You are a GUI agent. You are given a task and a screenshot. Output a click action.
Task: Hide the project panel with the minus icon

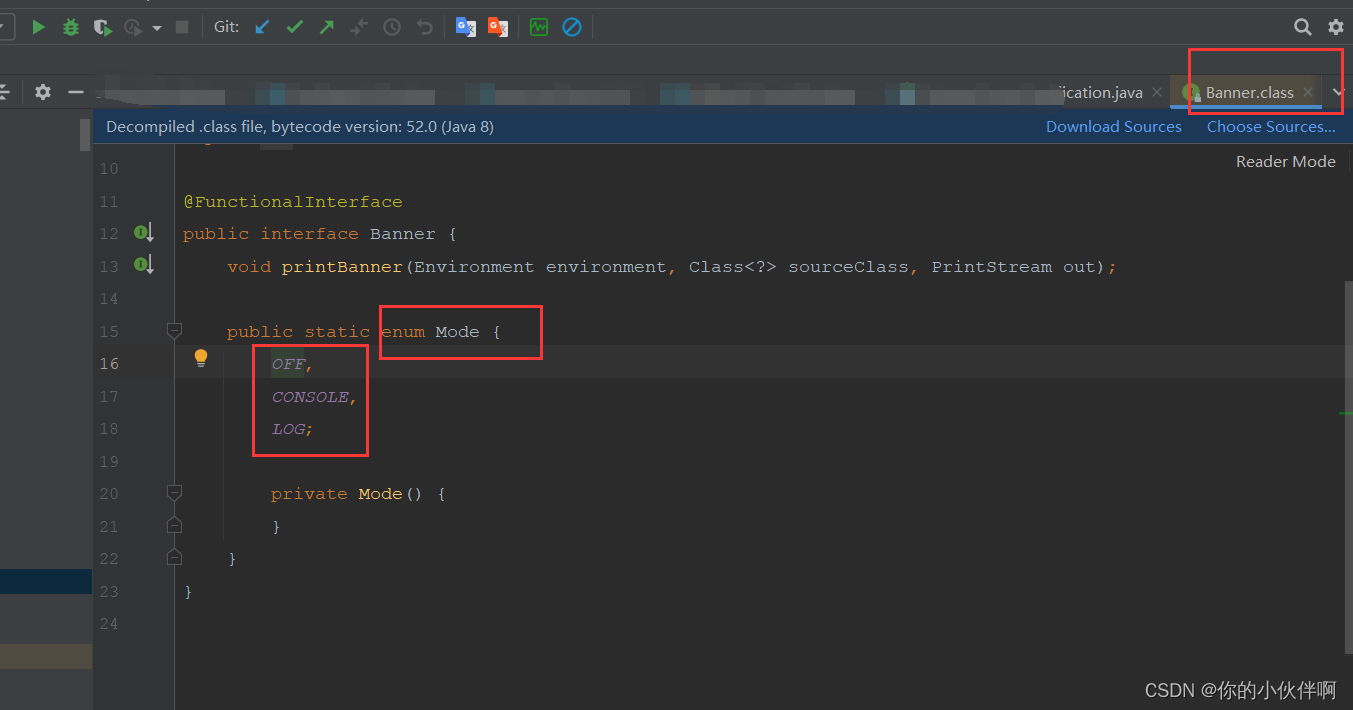pyautogui.click(x=75, y=92)
